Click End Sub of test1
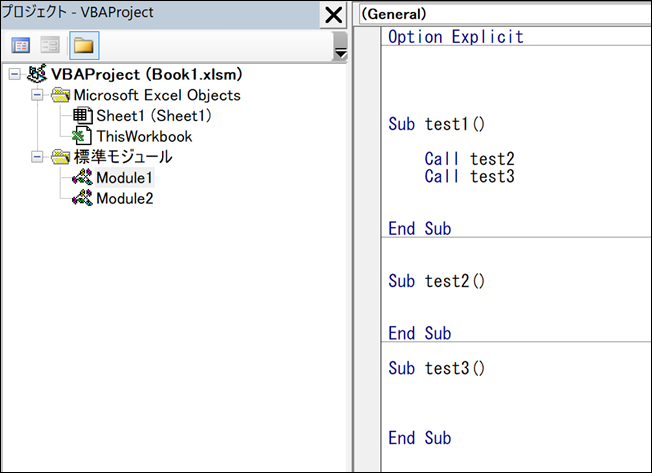This screenshot has width=652, height=473. tap(420, 229)
